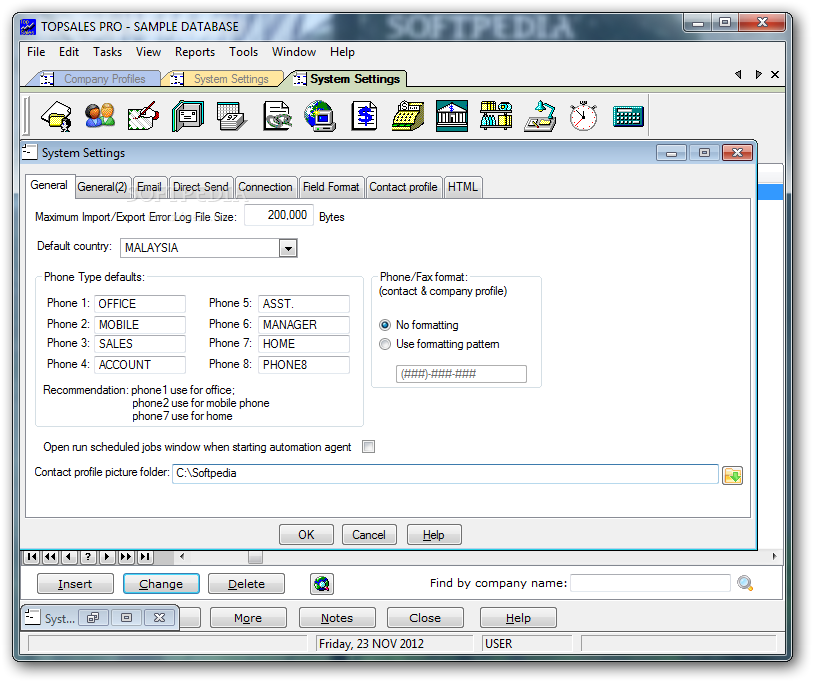Open the Tools menu

pyautogui.click(x=243, y=52)
